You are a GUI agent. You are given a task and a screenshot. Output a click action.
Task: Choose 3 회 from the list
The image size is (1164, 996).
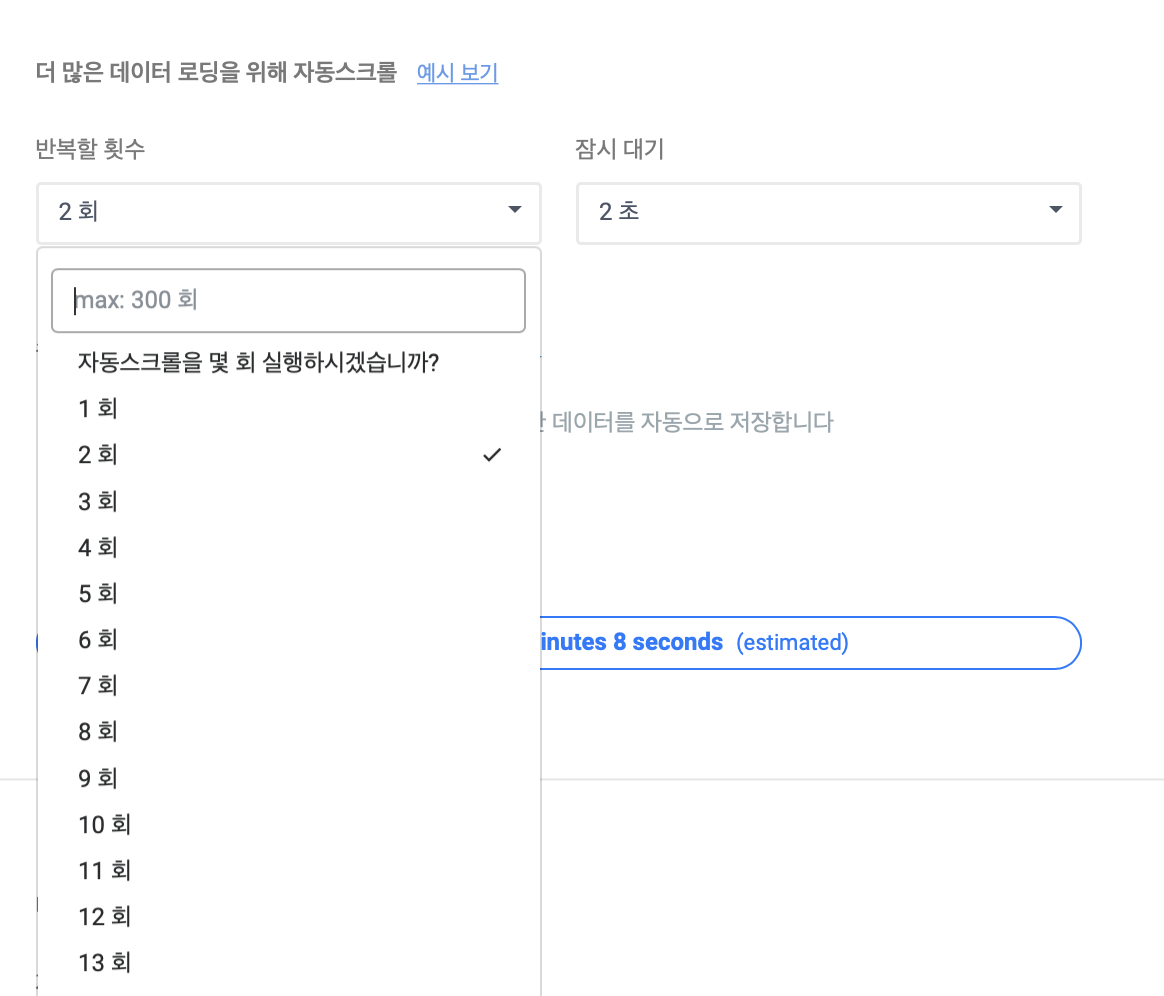pos(98,501)
